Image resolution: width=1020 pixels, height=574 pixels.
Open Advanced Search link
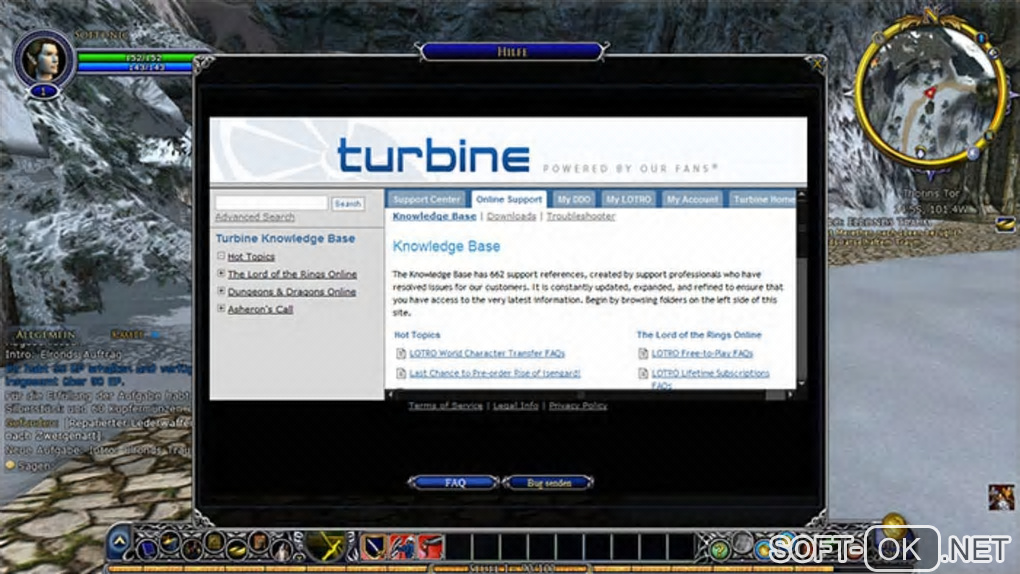255,217
